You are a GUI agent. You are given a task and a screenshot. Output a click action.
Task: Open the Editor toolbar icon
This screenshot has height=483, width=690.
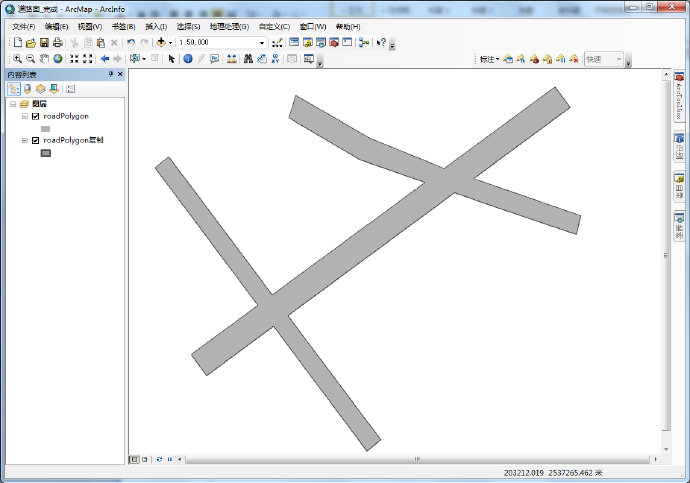click(277, 43)
